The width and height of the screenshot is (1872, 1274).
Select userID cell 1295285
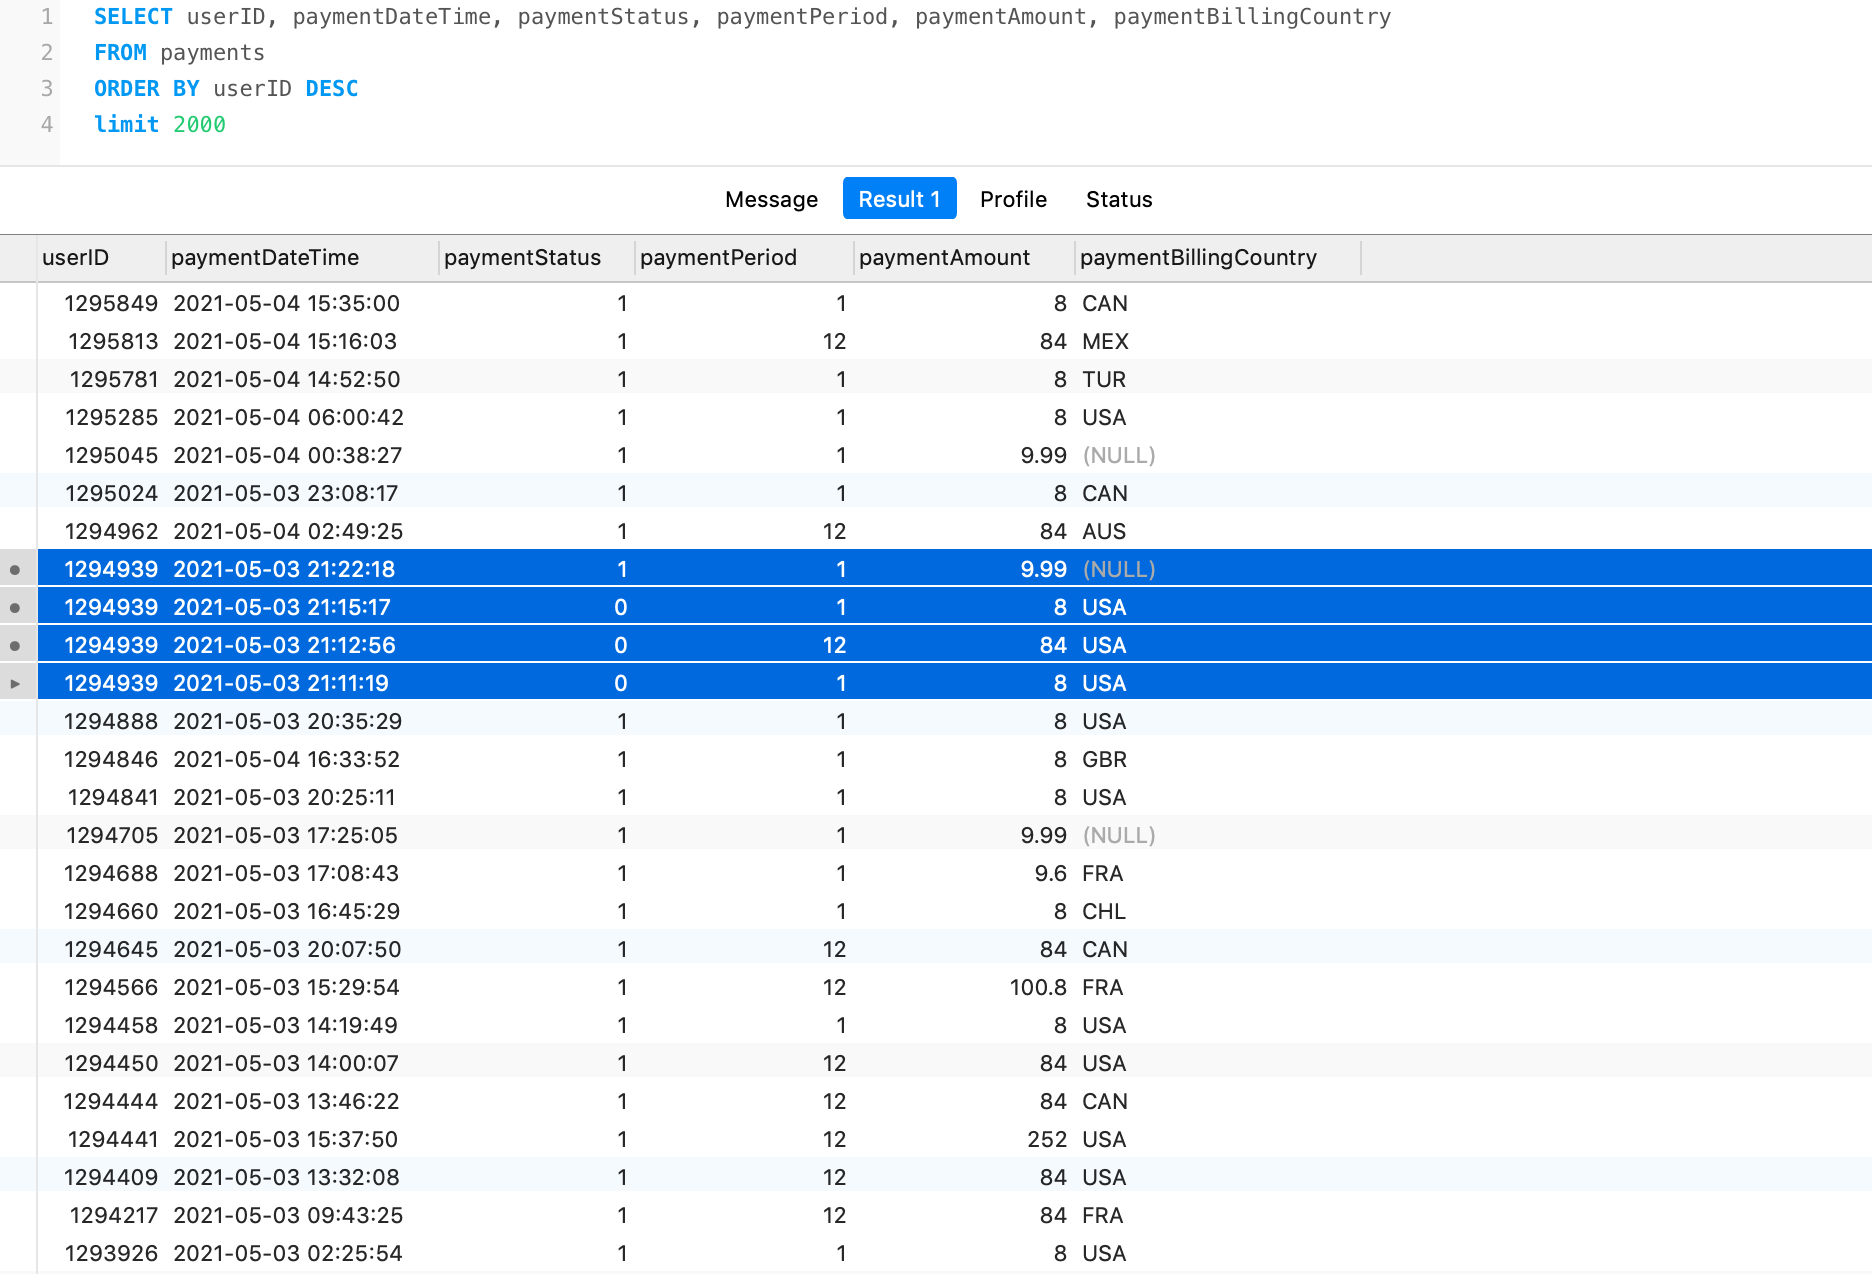[x=111, y=417]
